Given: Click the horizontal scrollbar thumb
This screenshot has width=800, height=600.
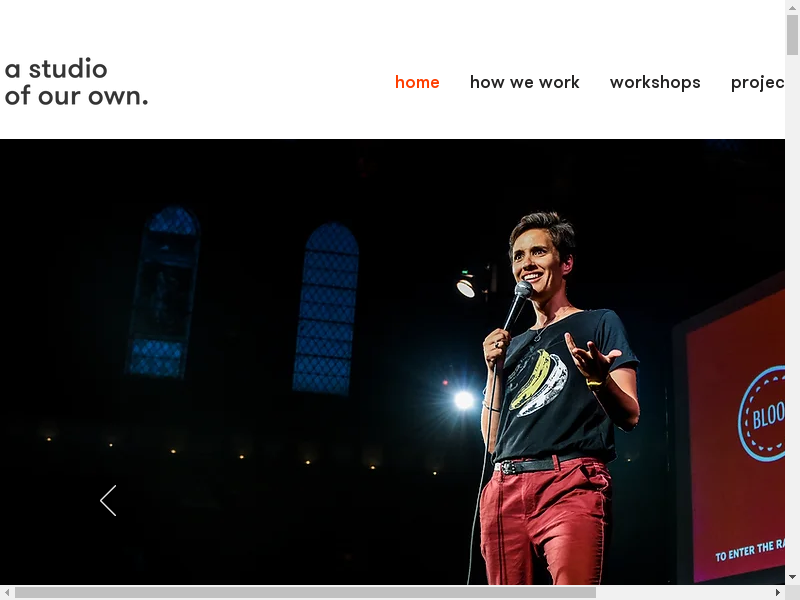Looking at the screenshot, I should click(305, 592).
